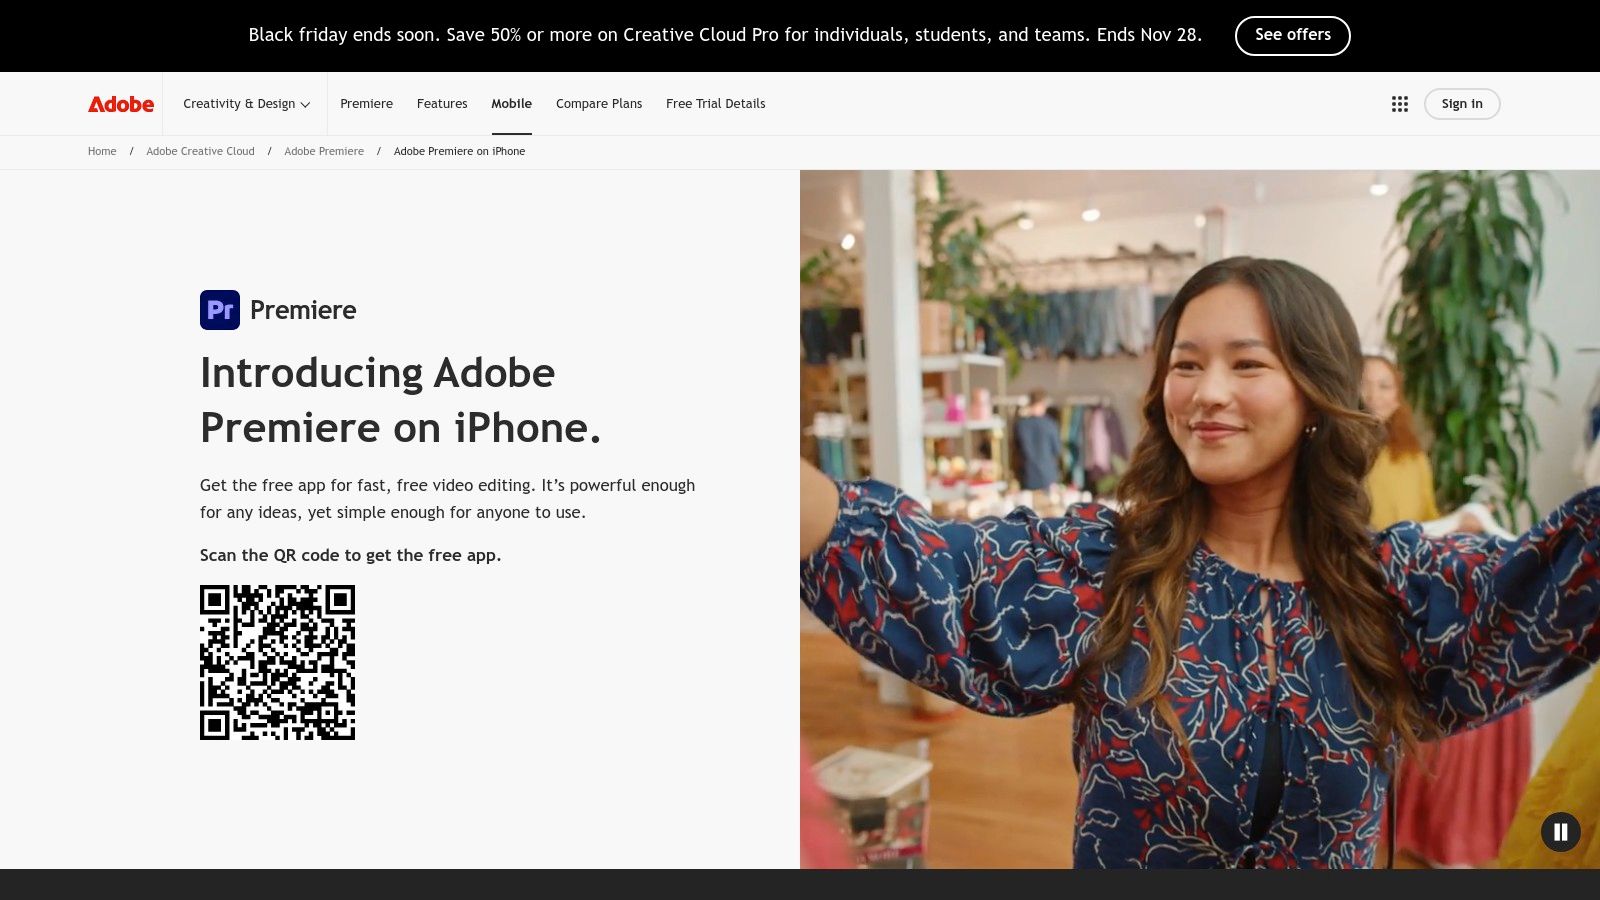Image resolution: width=1600 pixels, height=900 pixels.
Task: Open the Features page
Action: pos(442,103)
